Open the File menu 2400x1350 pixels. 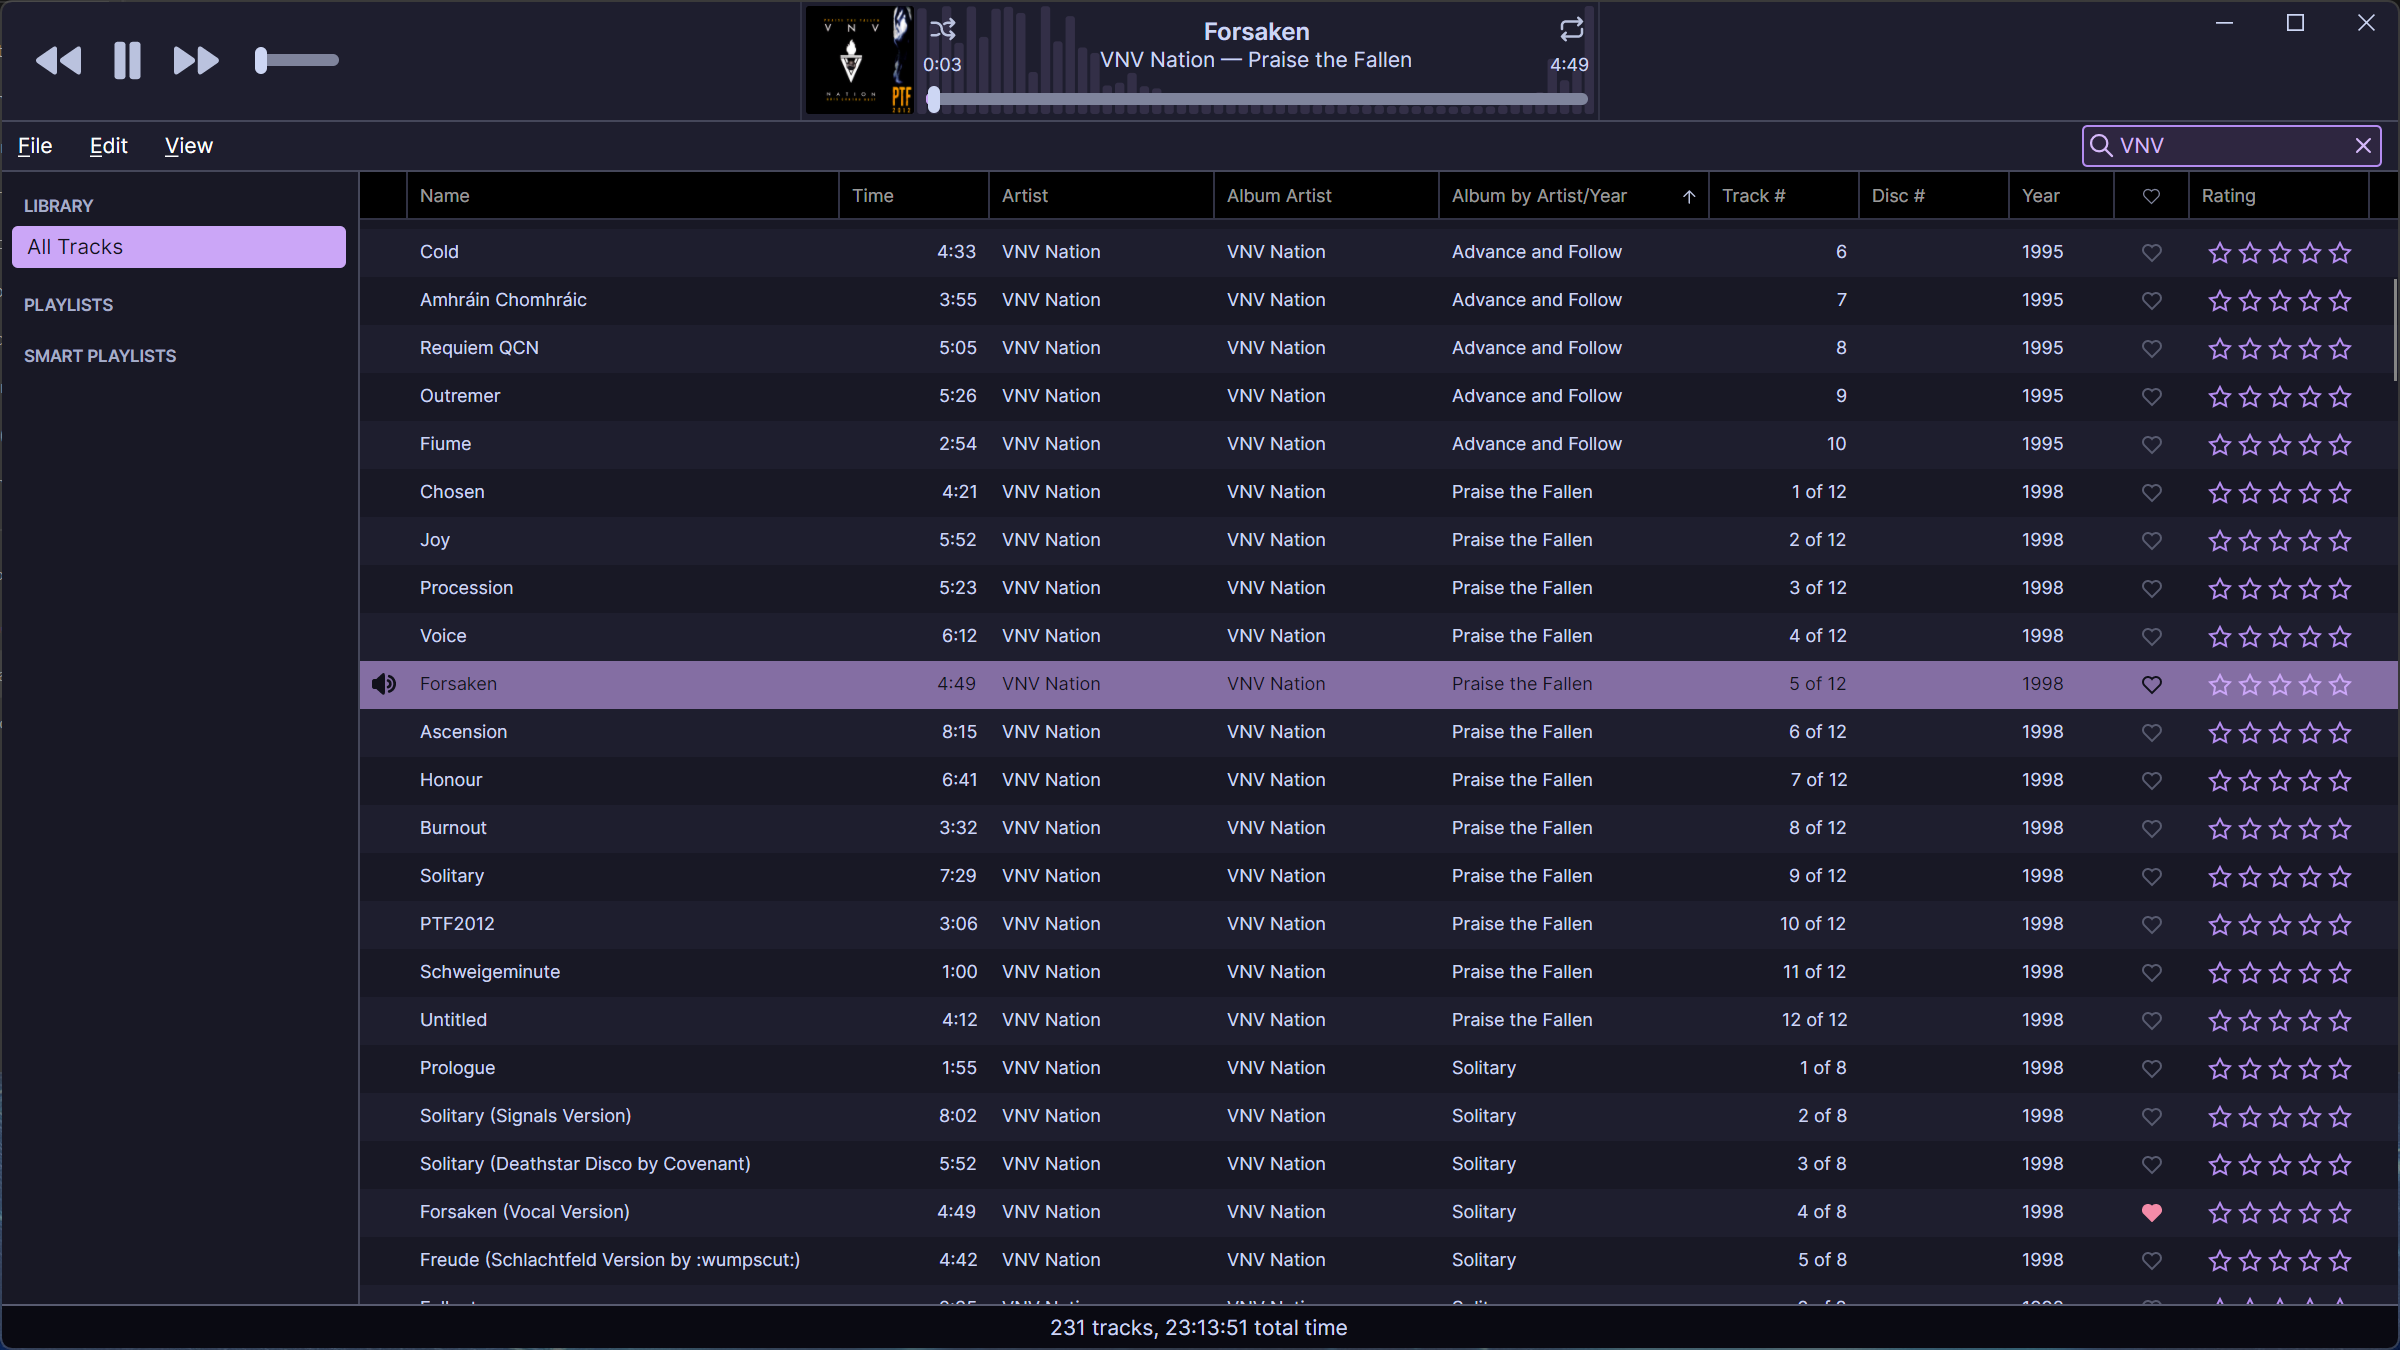(35, 146)
